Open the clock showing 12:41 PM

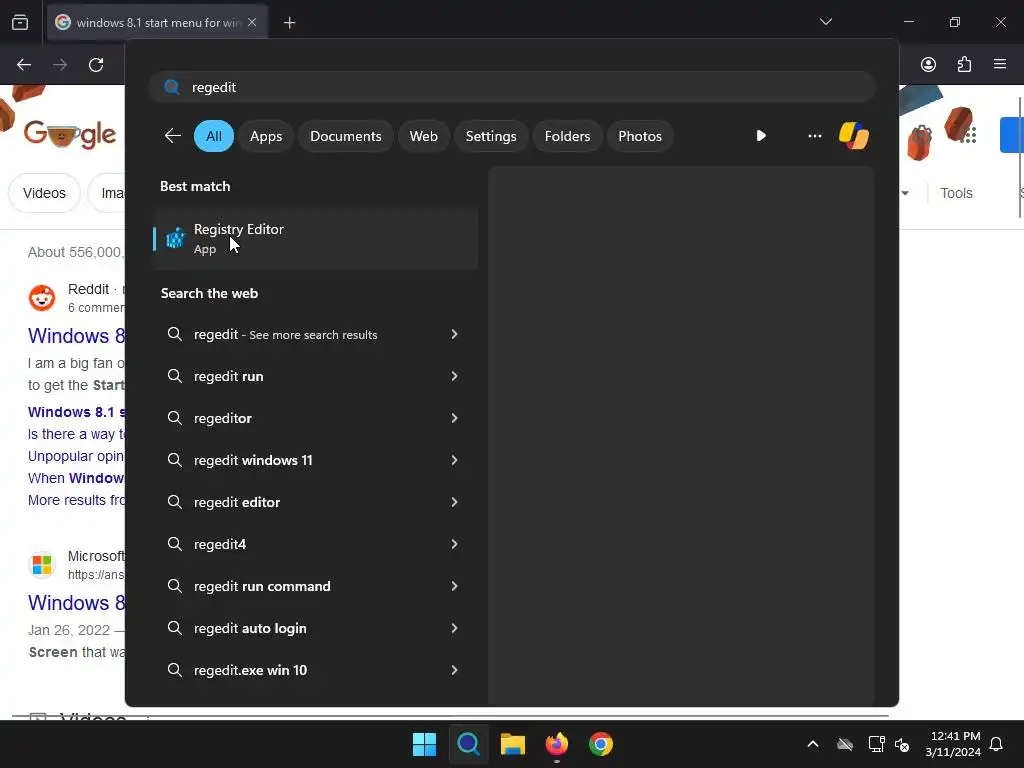(953, 744)
